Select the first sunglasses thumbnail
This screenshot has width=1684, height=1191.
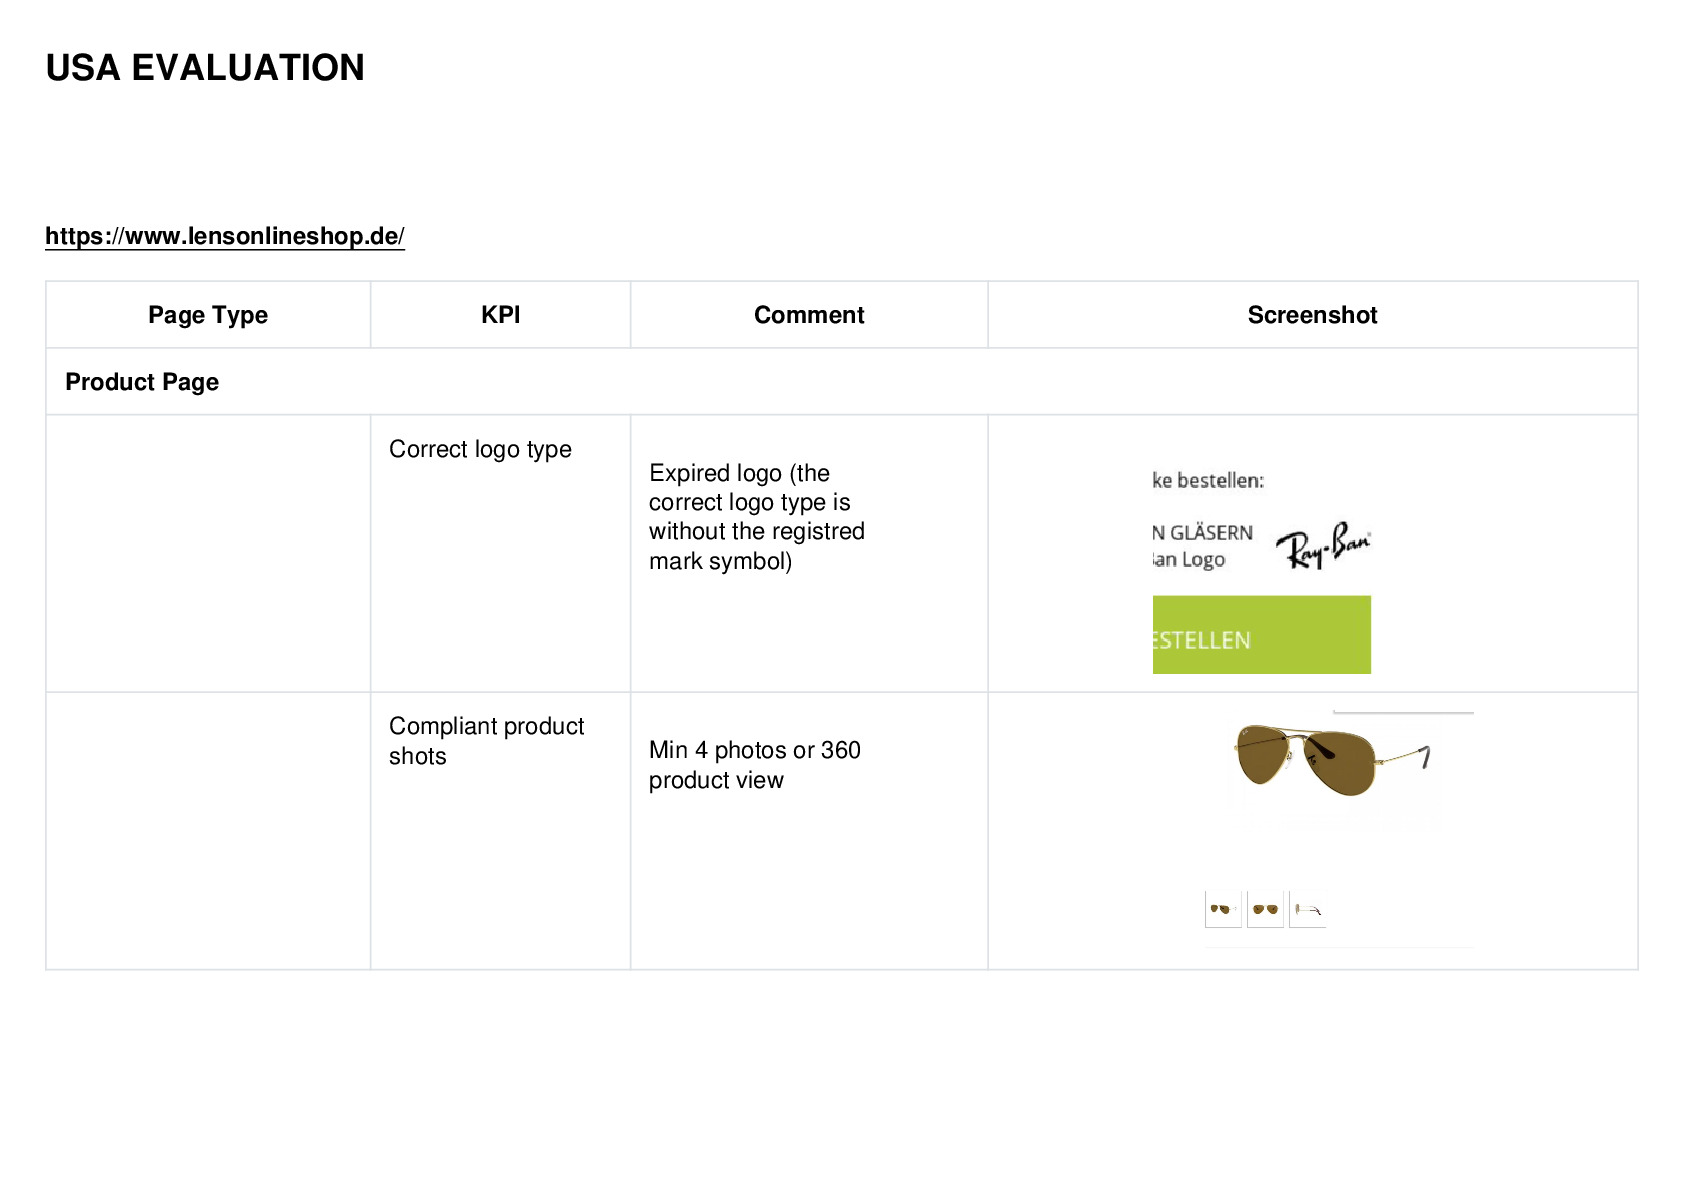tap(1223, 909)
